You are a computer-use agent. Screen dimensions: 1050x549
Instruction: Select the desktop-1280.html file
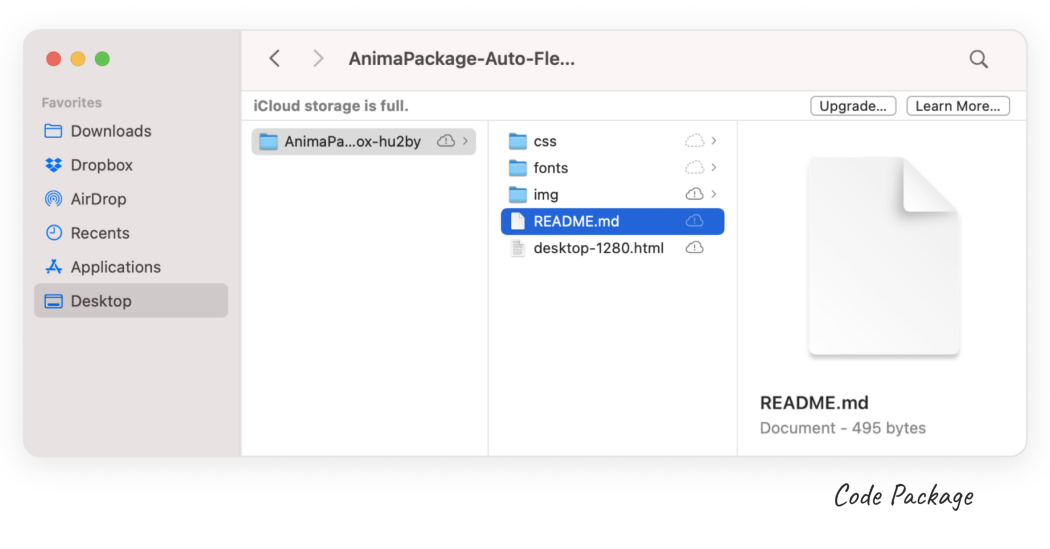click(598, 248)
